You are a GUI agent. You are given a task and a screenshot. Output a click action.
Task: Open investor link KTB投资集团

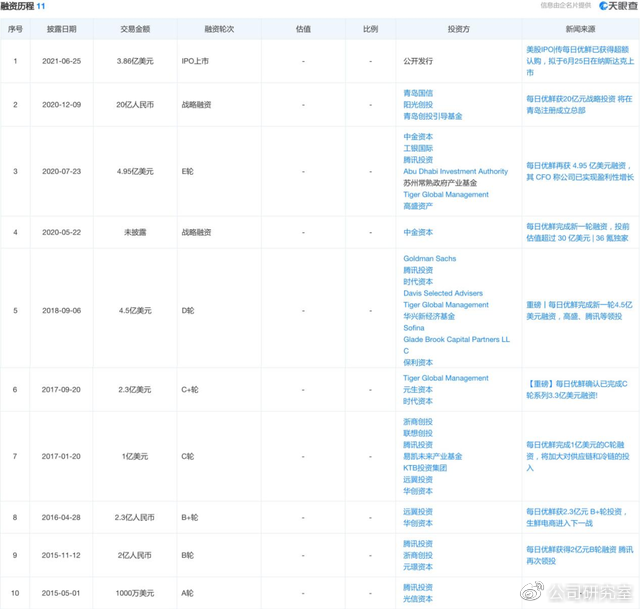coord(425,468)
